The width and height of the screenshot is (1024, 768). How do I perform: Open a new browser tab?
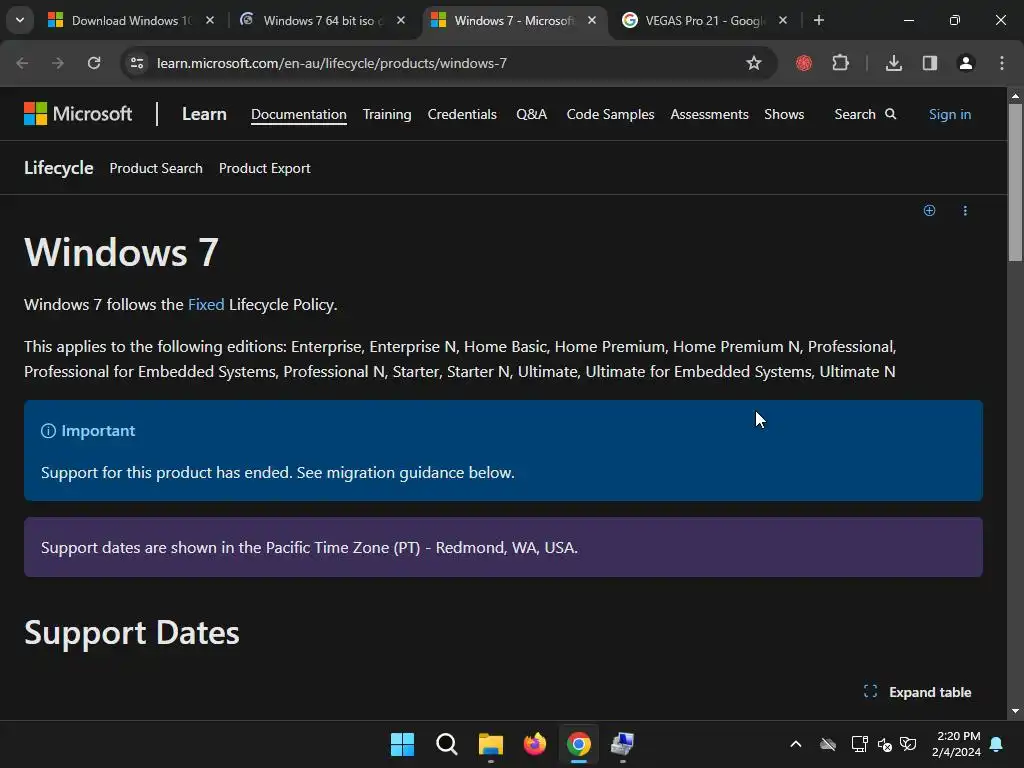pyautogui.click(x=818, y=20)
